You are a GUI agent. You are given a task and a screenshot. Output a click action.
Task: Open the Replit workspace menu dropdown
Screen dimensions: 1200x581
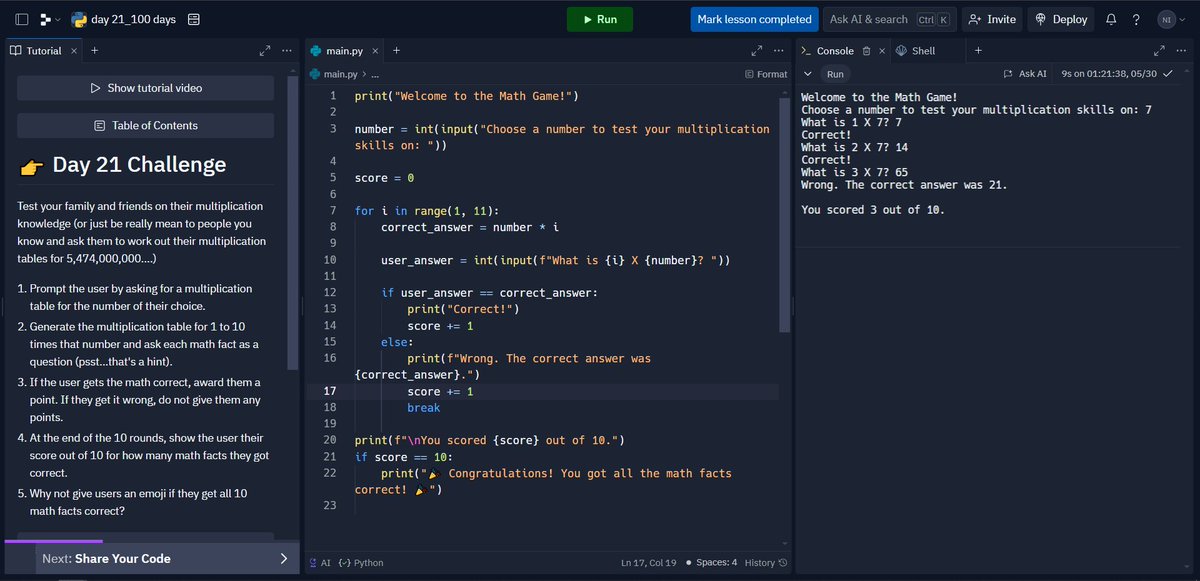(49, 19)
